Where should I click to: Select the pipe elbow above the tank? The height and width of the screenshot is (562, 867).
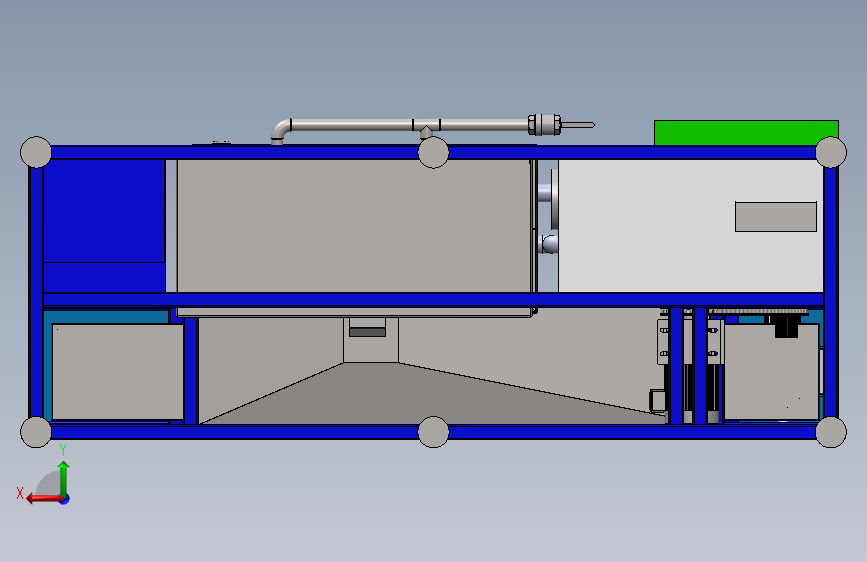point(280,131)
